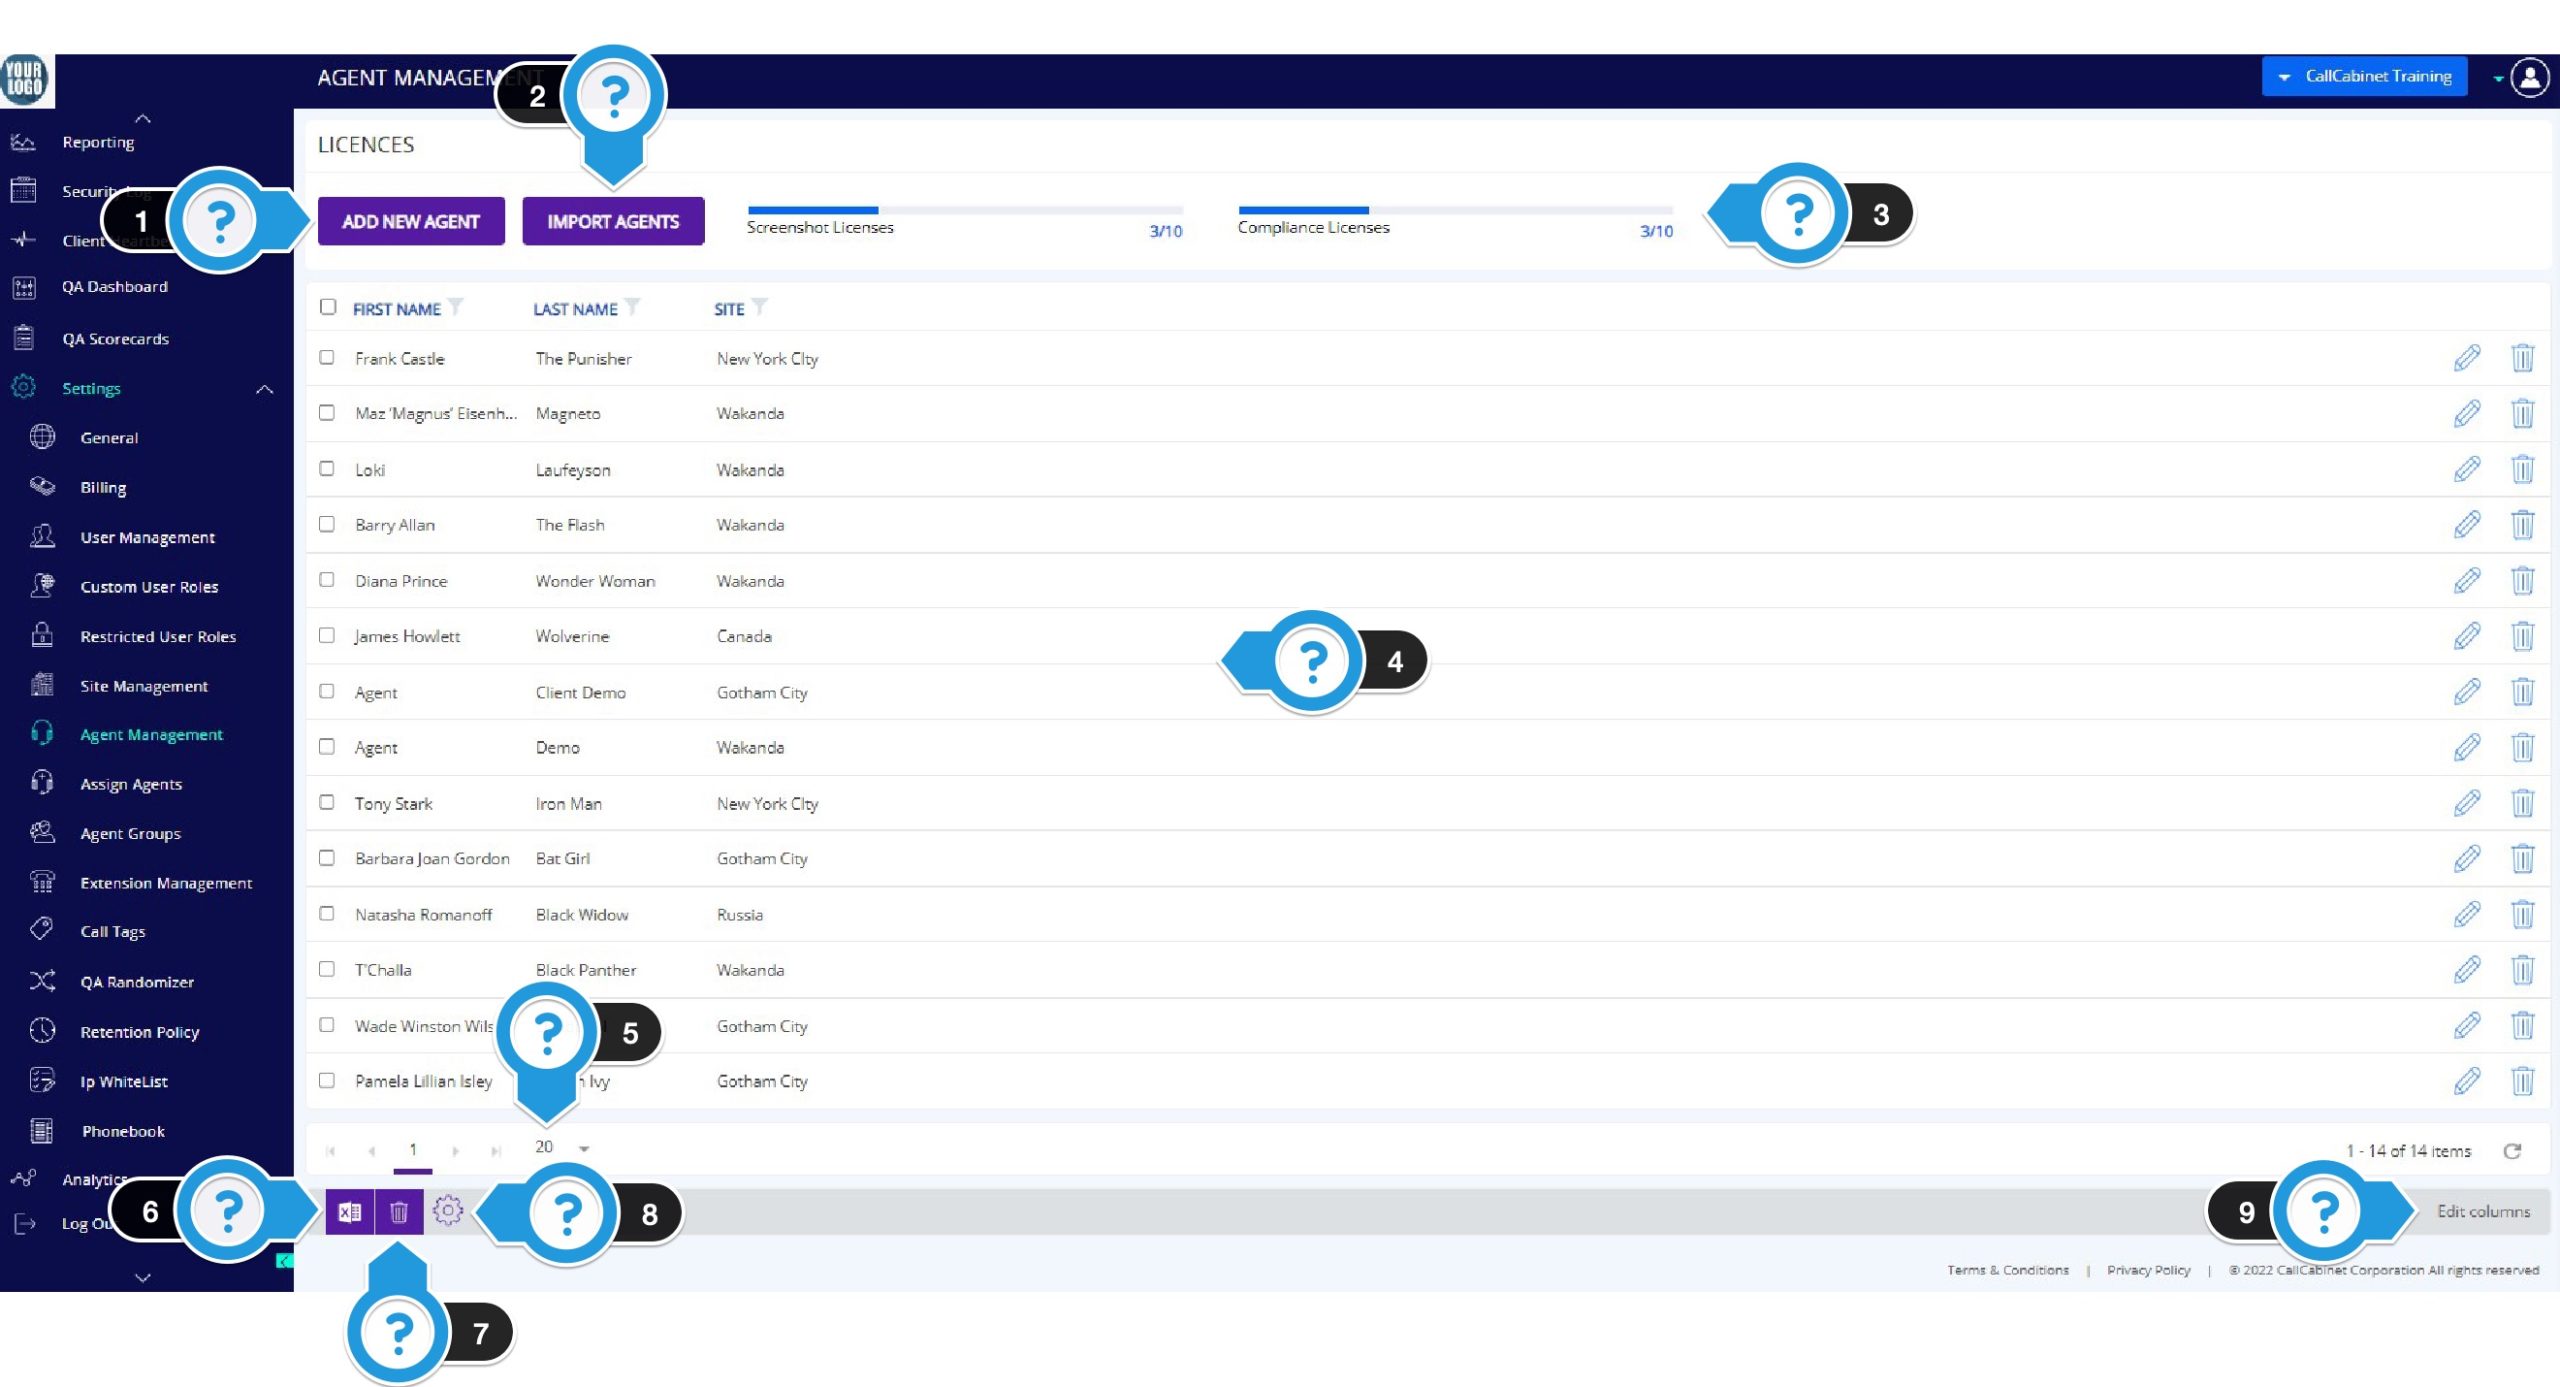The width and height of the screenshot is (2560, 1387).
Task: Click Compliance Licenses progress bar
Action: point(1455,210)
